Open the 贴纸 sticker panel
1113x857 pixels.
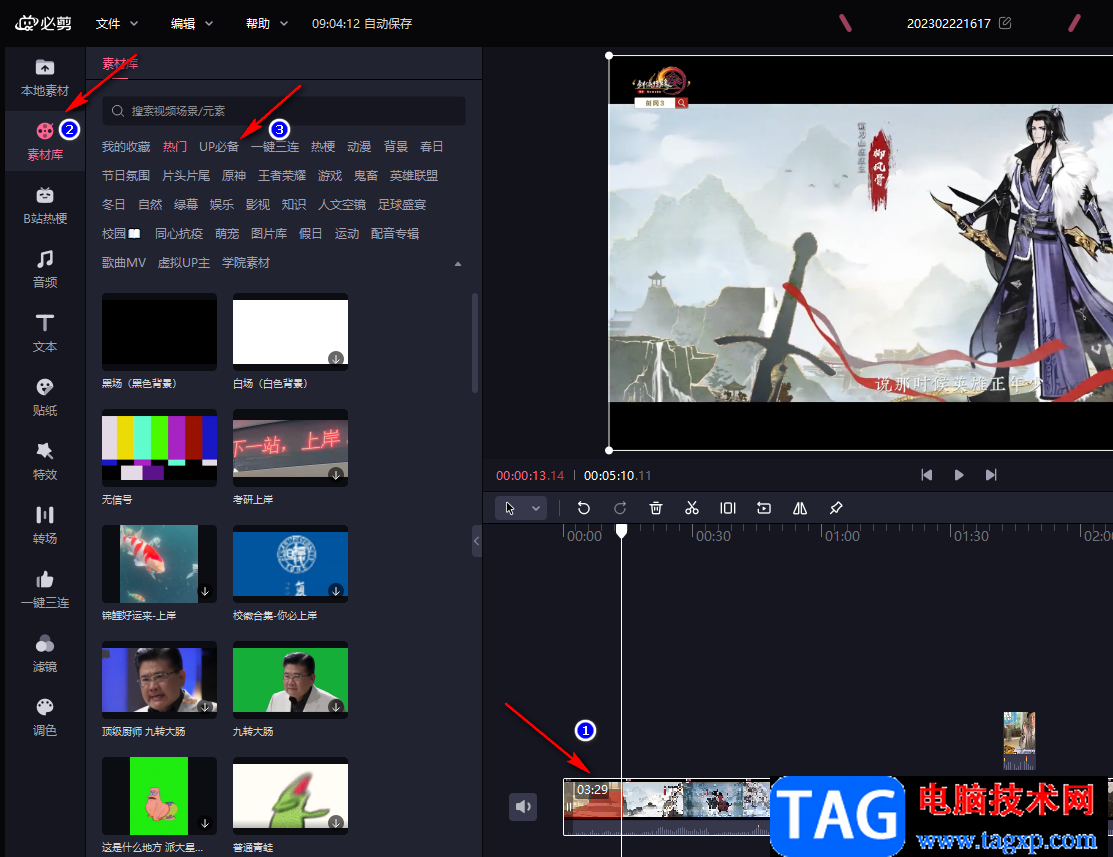pyautogui.click(x=45, y=398)
